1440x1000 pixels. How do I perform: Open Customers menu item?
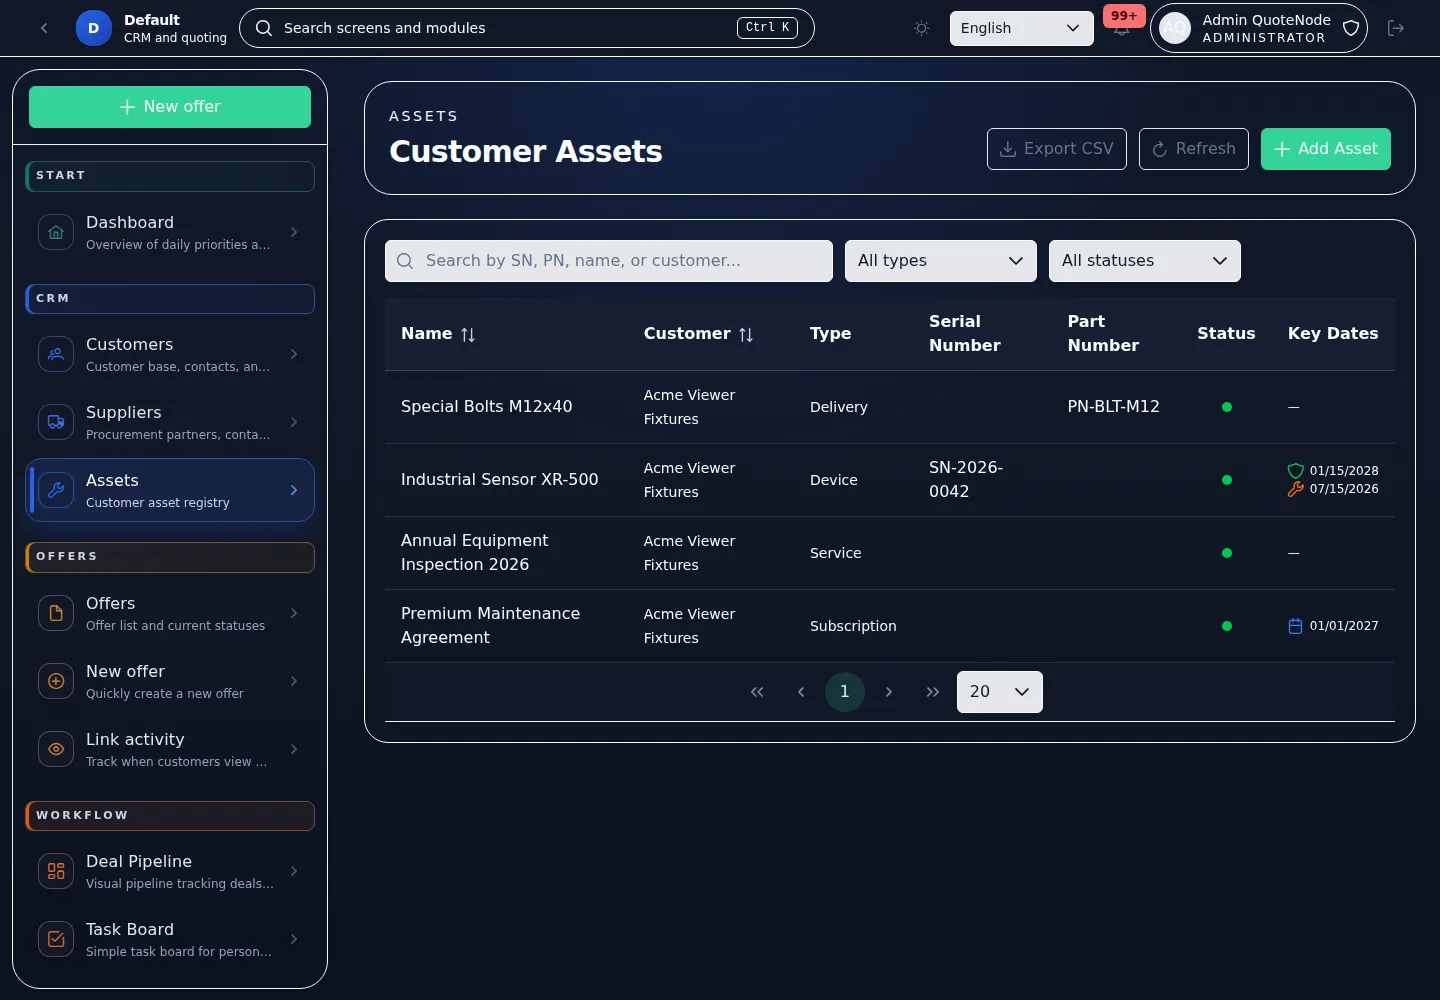coord(170,354)
